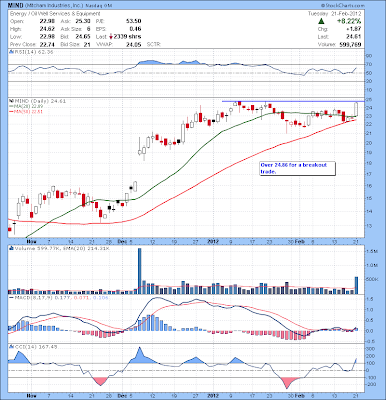This screenshot has height=400, width=386.
Task: Click the 90 label on the RSI axis
Action: [370, 55]
